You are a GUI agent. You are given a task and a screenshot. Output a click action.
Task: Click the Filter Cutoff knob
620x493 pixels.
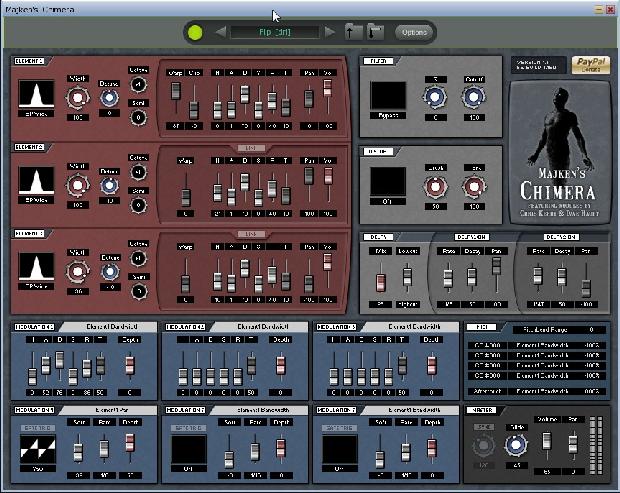coord(474,97)
